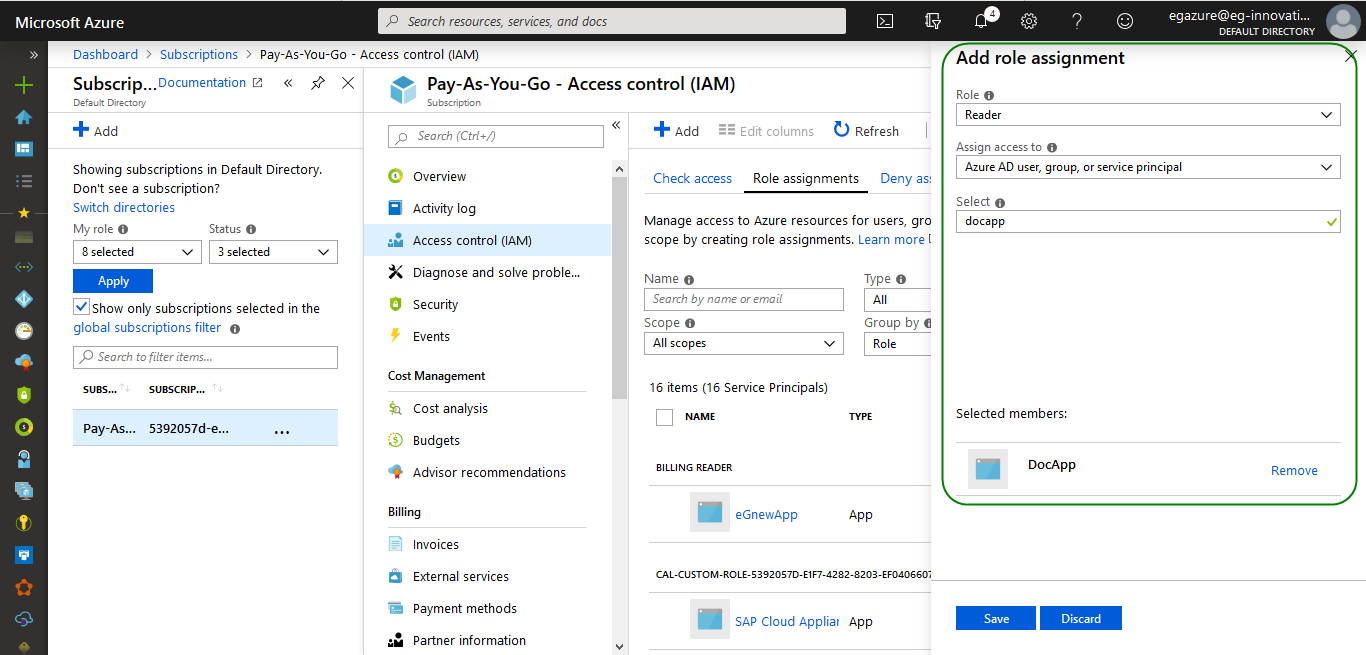Screen dimensions: 1366x655
Task: Open the Role dropdown set to Reader
Action: pyautogui.click(x=1148, y=115)
